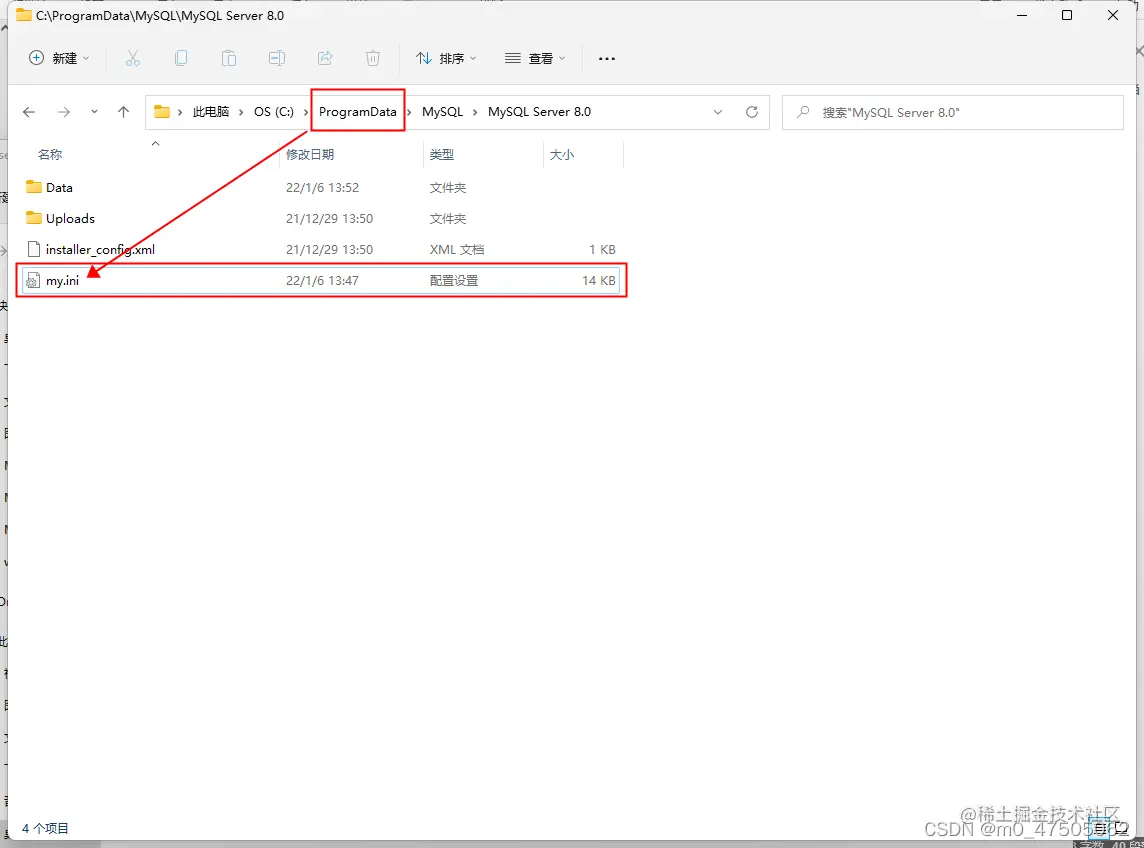
Task: Click the Share icon in toolbar
Action: pos(325,58)
